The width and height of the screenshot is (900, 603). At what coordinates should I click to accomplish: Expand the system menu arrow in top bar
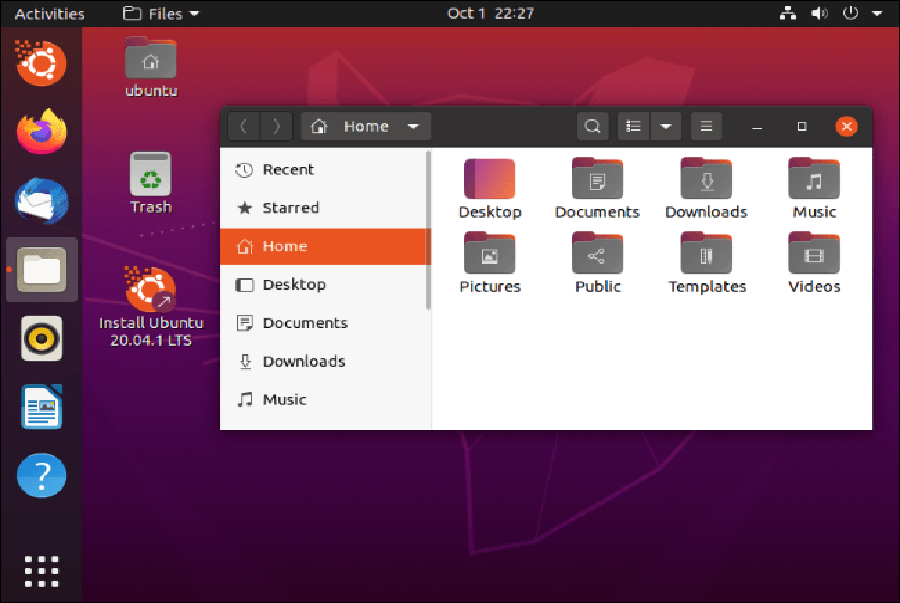(877, 13)
